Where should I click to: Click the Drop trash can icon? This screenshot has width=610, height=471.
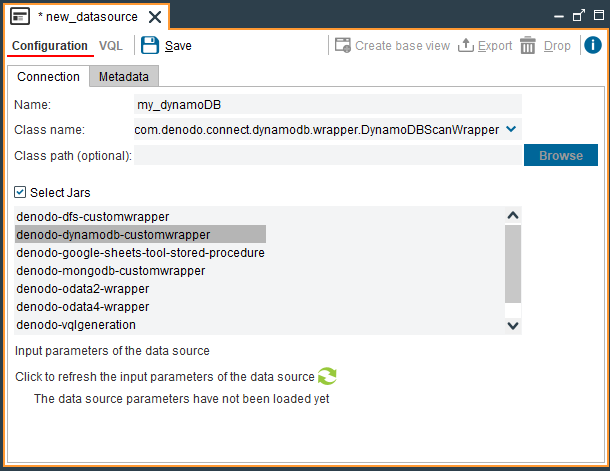click(x=528, y=45)
